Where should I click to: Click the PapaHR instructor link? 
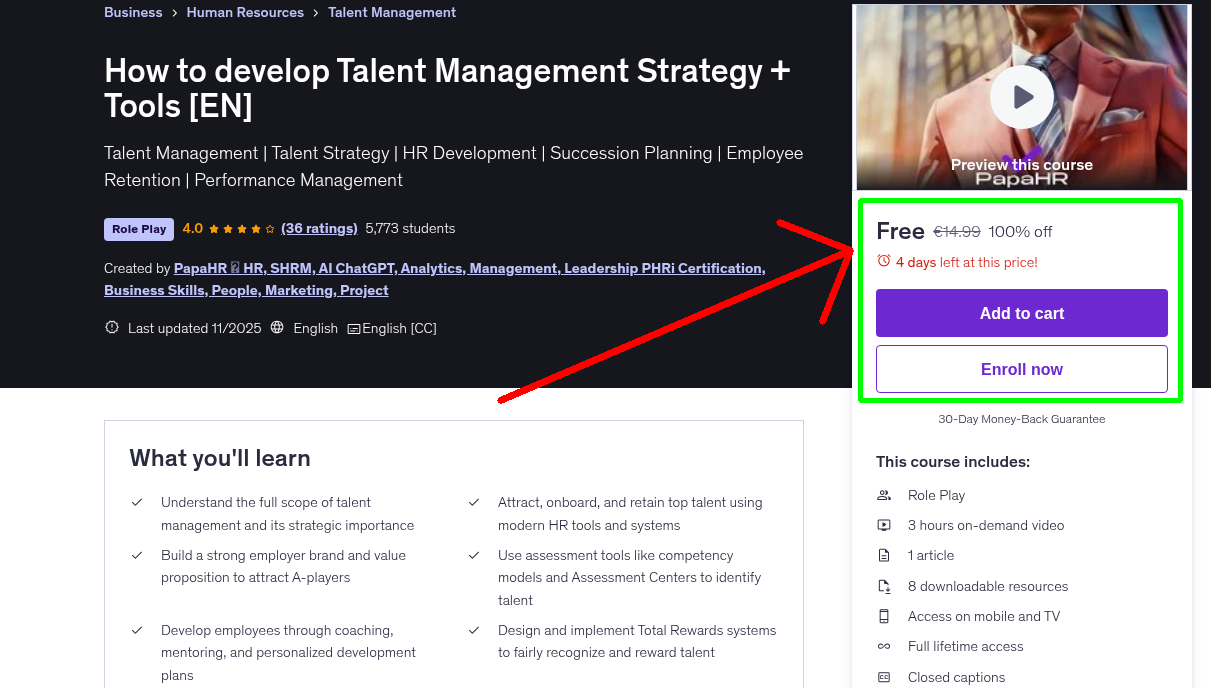pos(202,268)
